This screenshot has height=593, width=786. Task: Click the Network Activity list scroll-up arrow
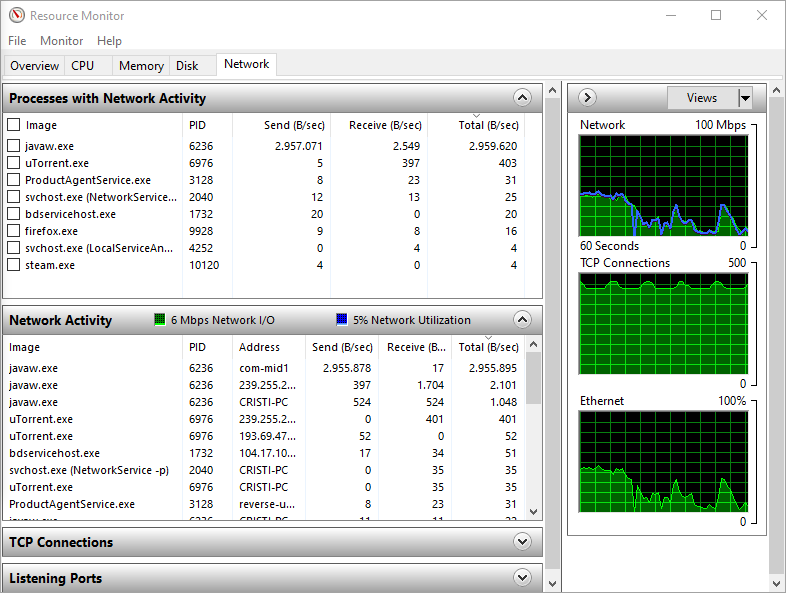533,344
